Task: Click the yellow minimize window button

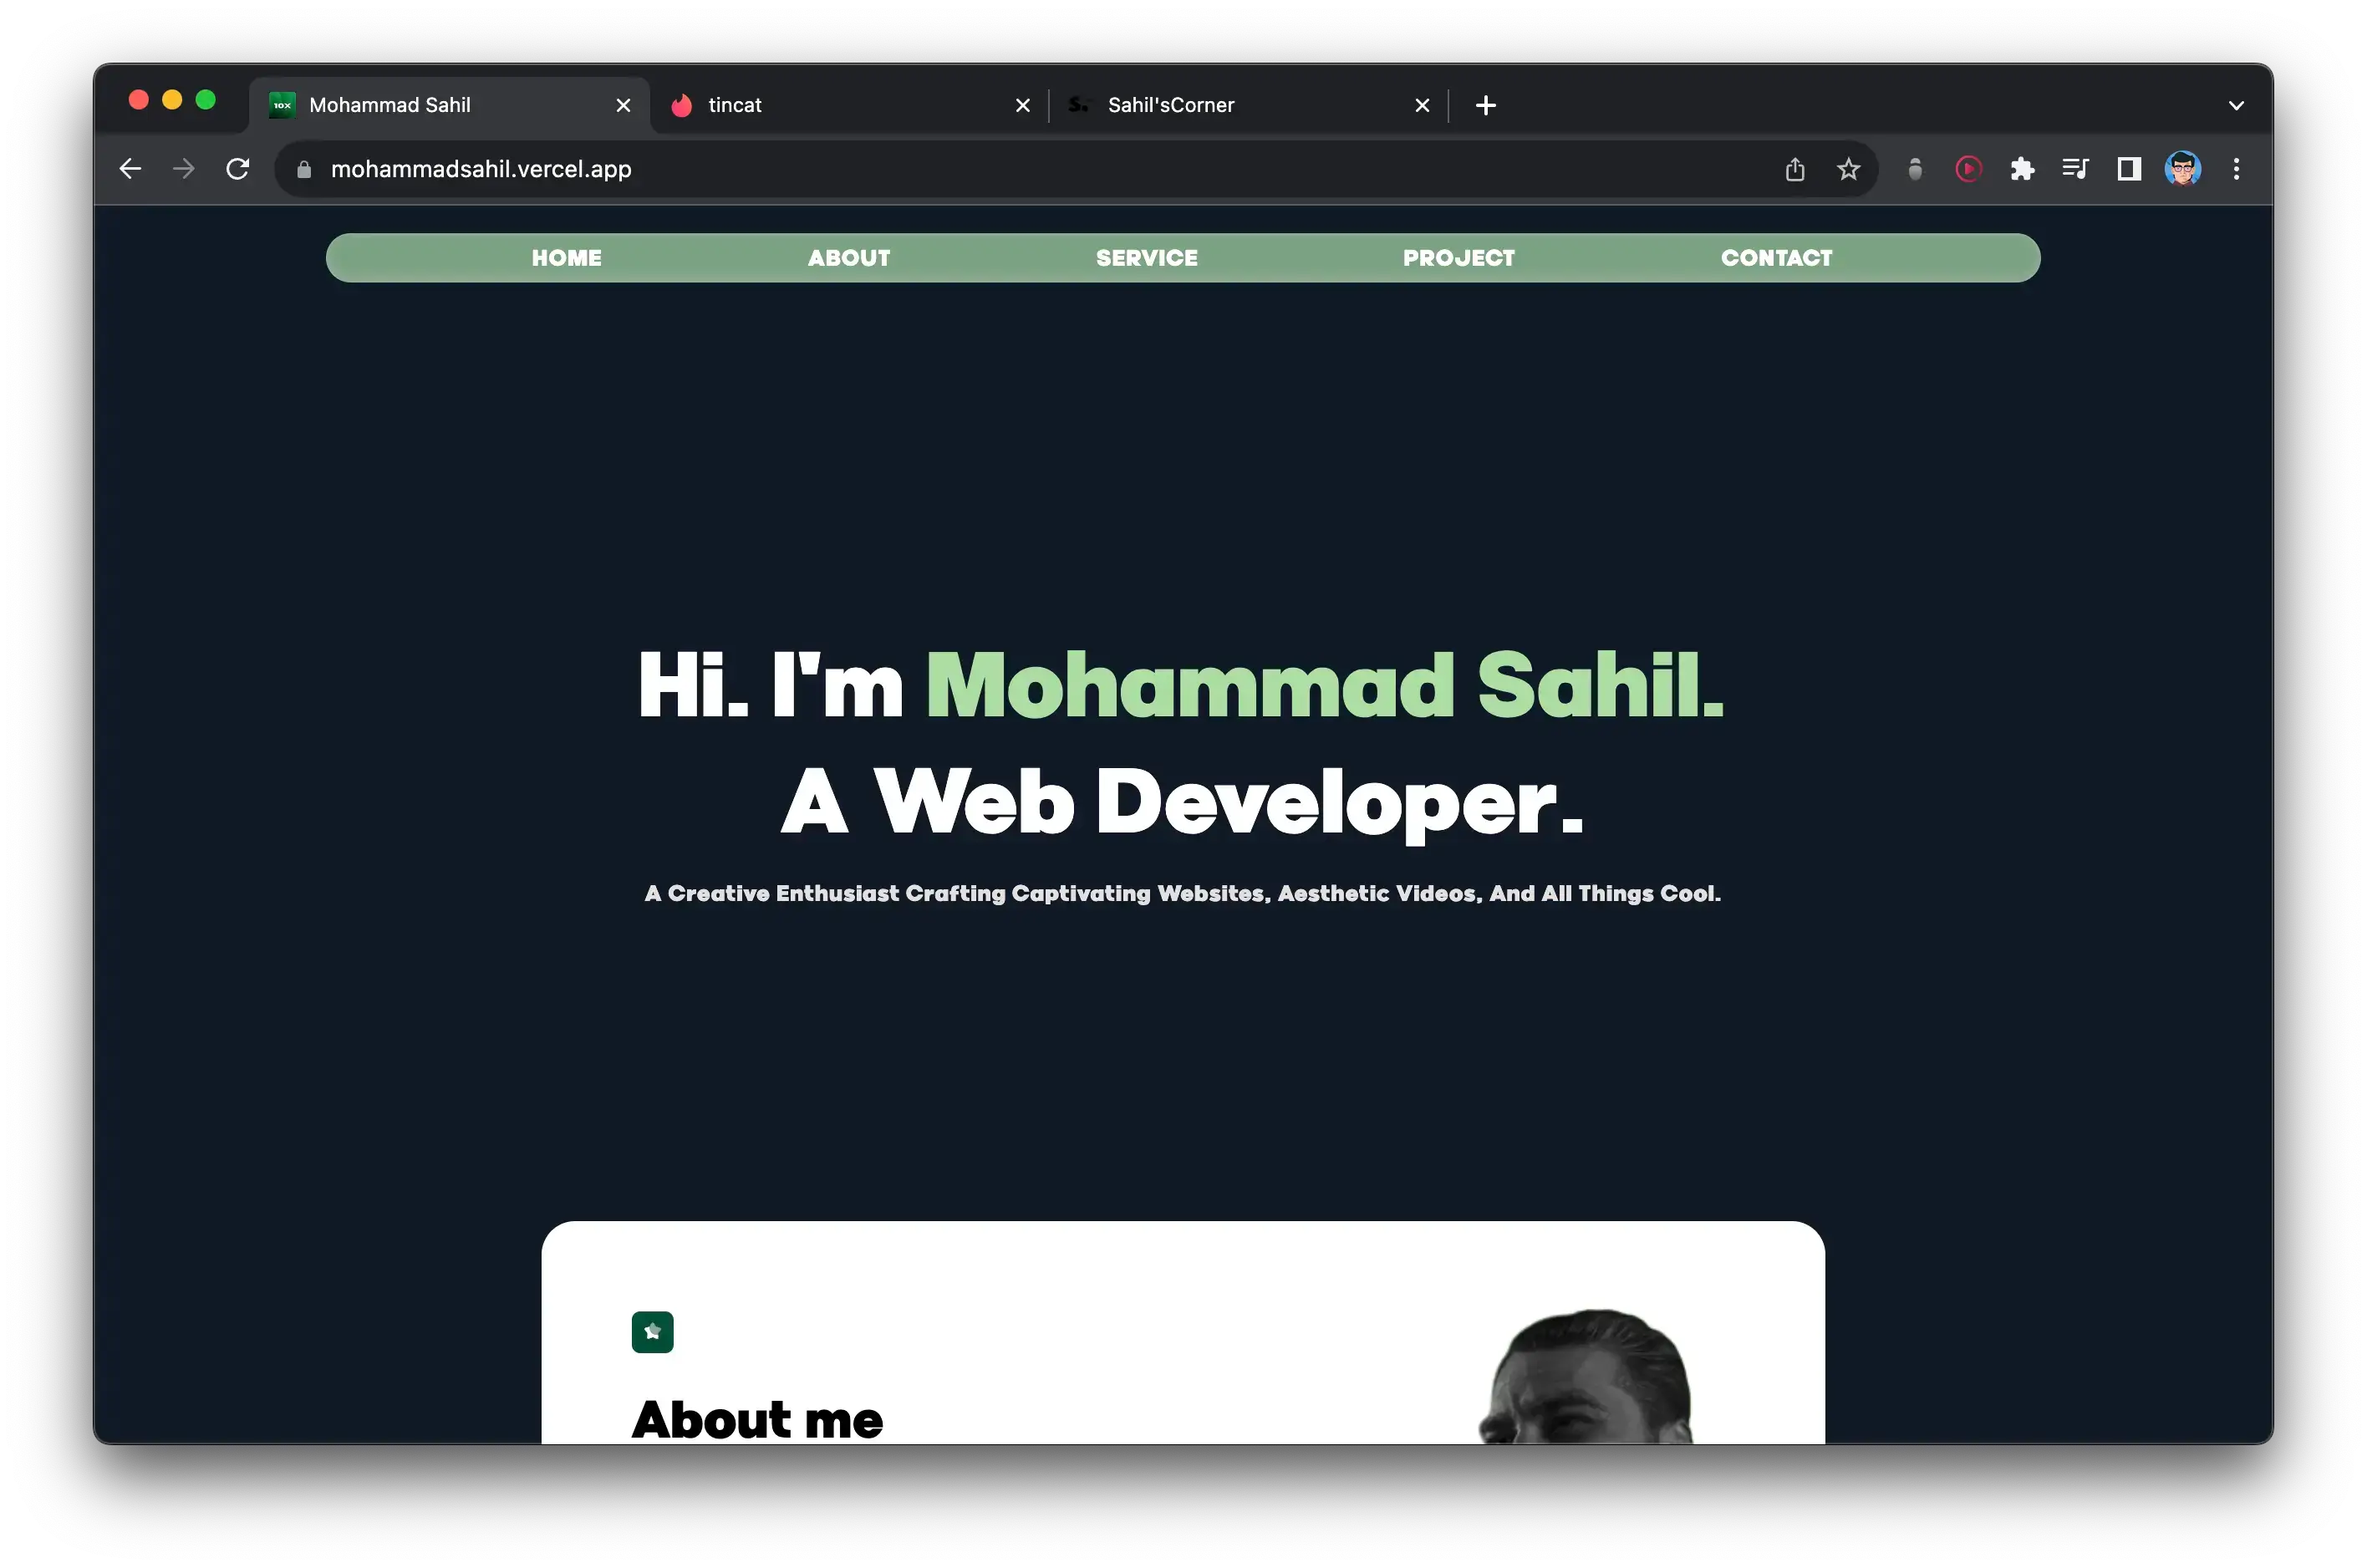Action: (172, 100)
